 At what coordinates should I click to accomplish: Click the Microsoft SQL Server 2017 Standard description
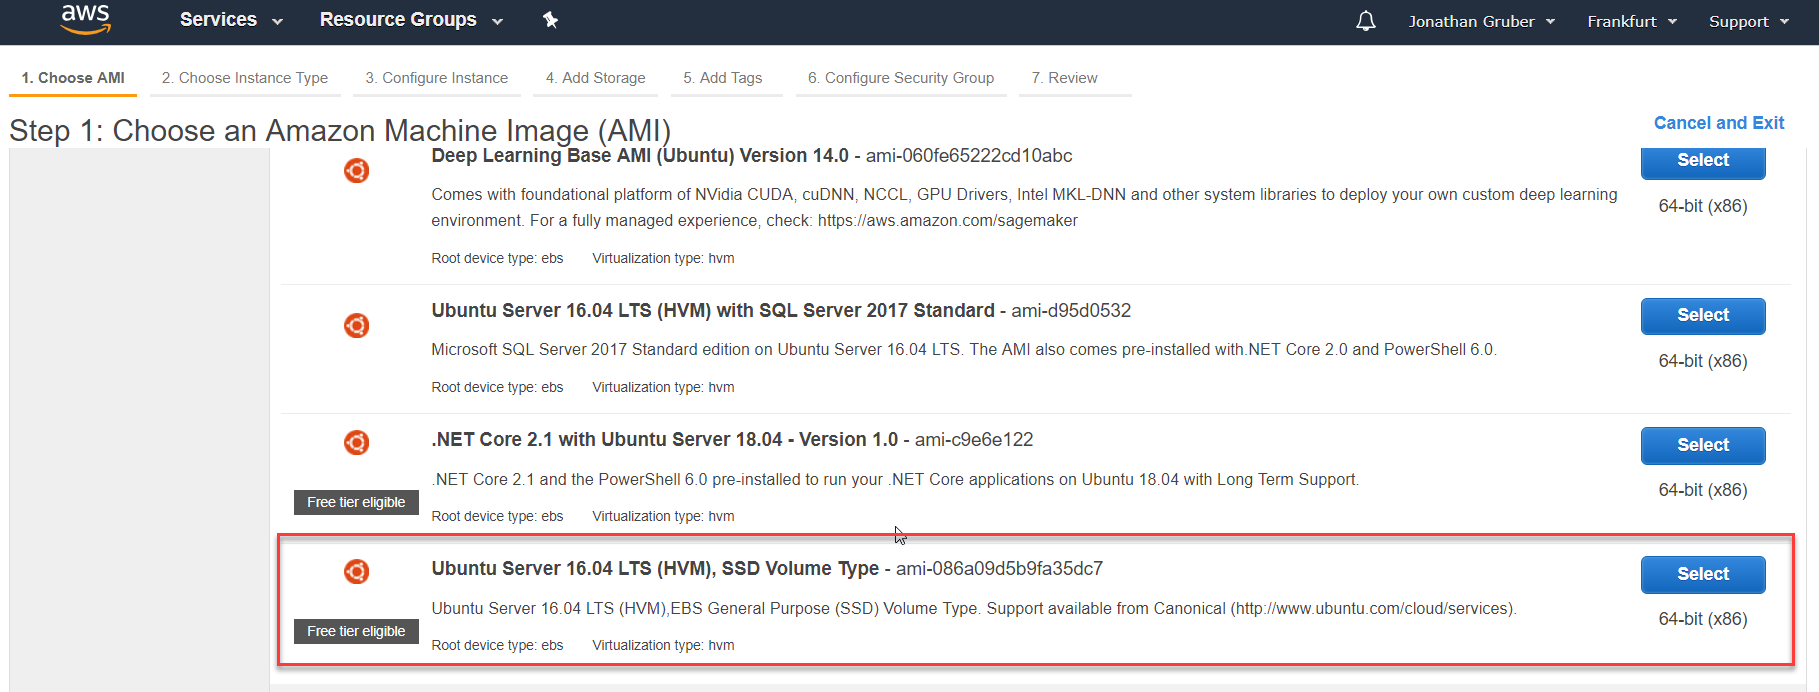964,350
